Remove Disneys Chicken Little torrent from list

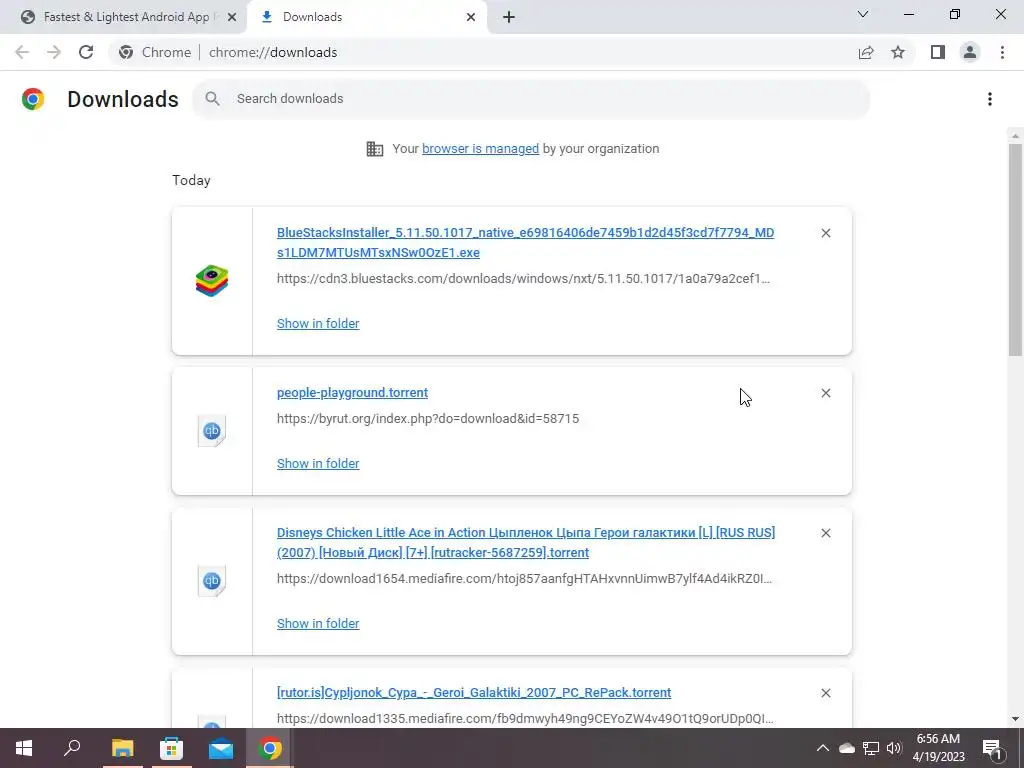click(825, 533)
